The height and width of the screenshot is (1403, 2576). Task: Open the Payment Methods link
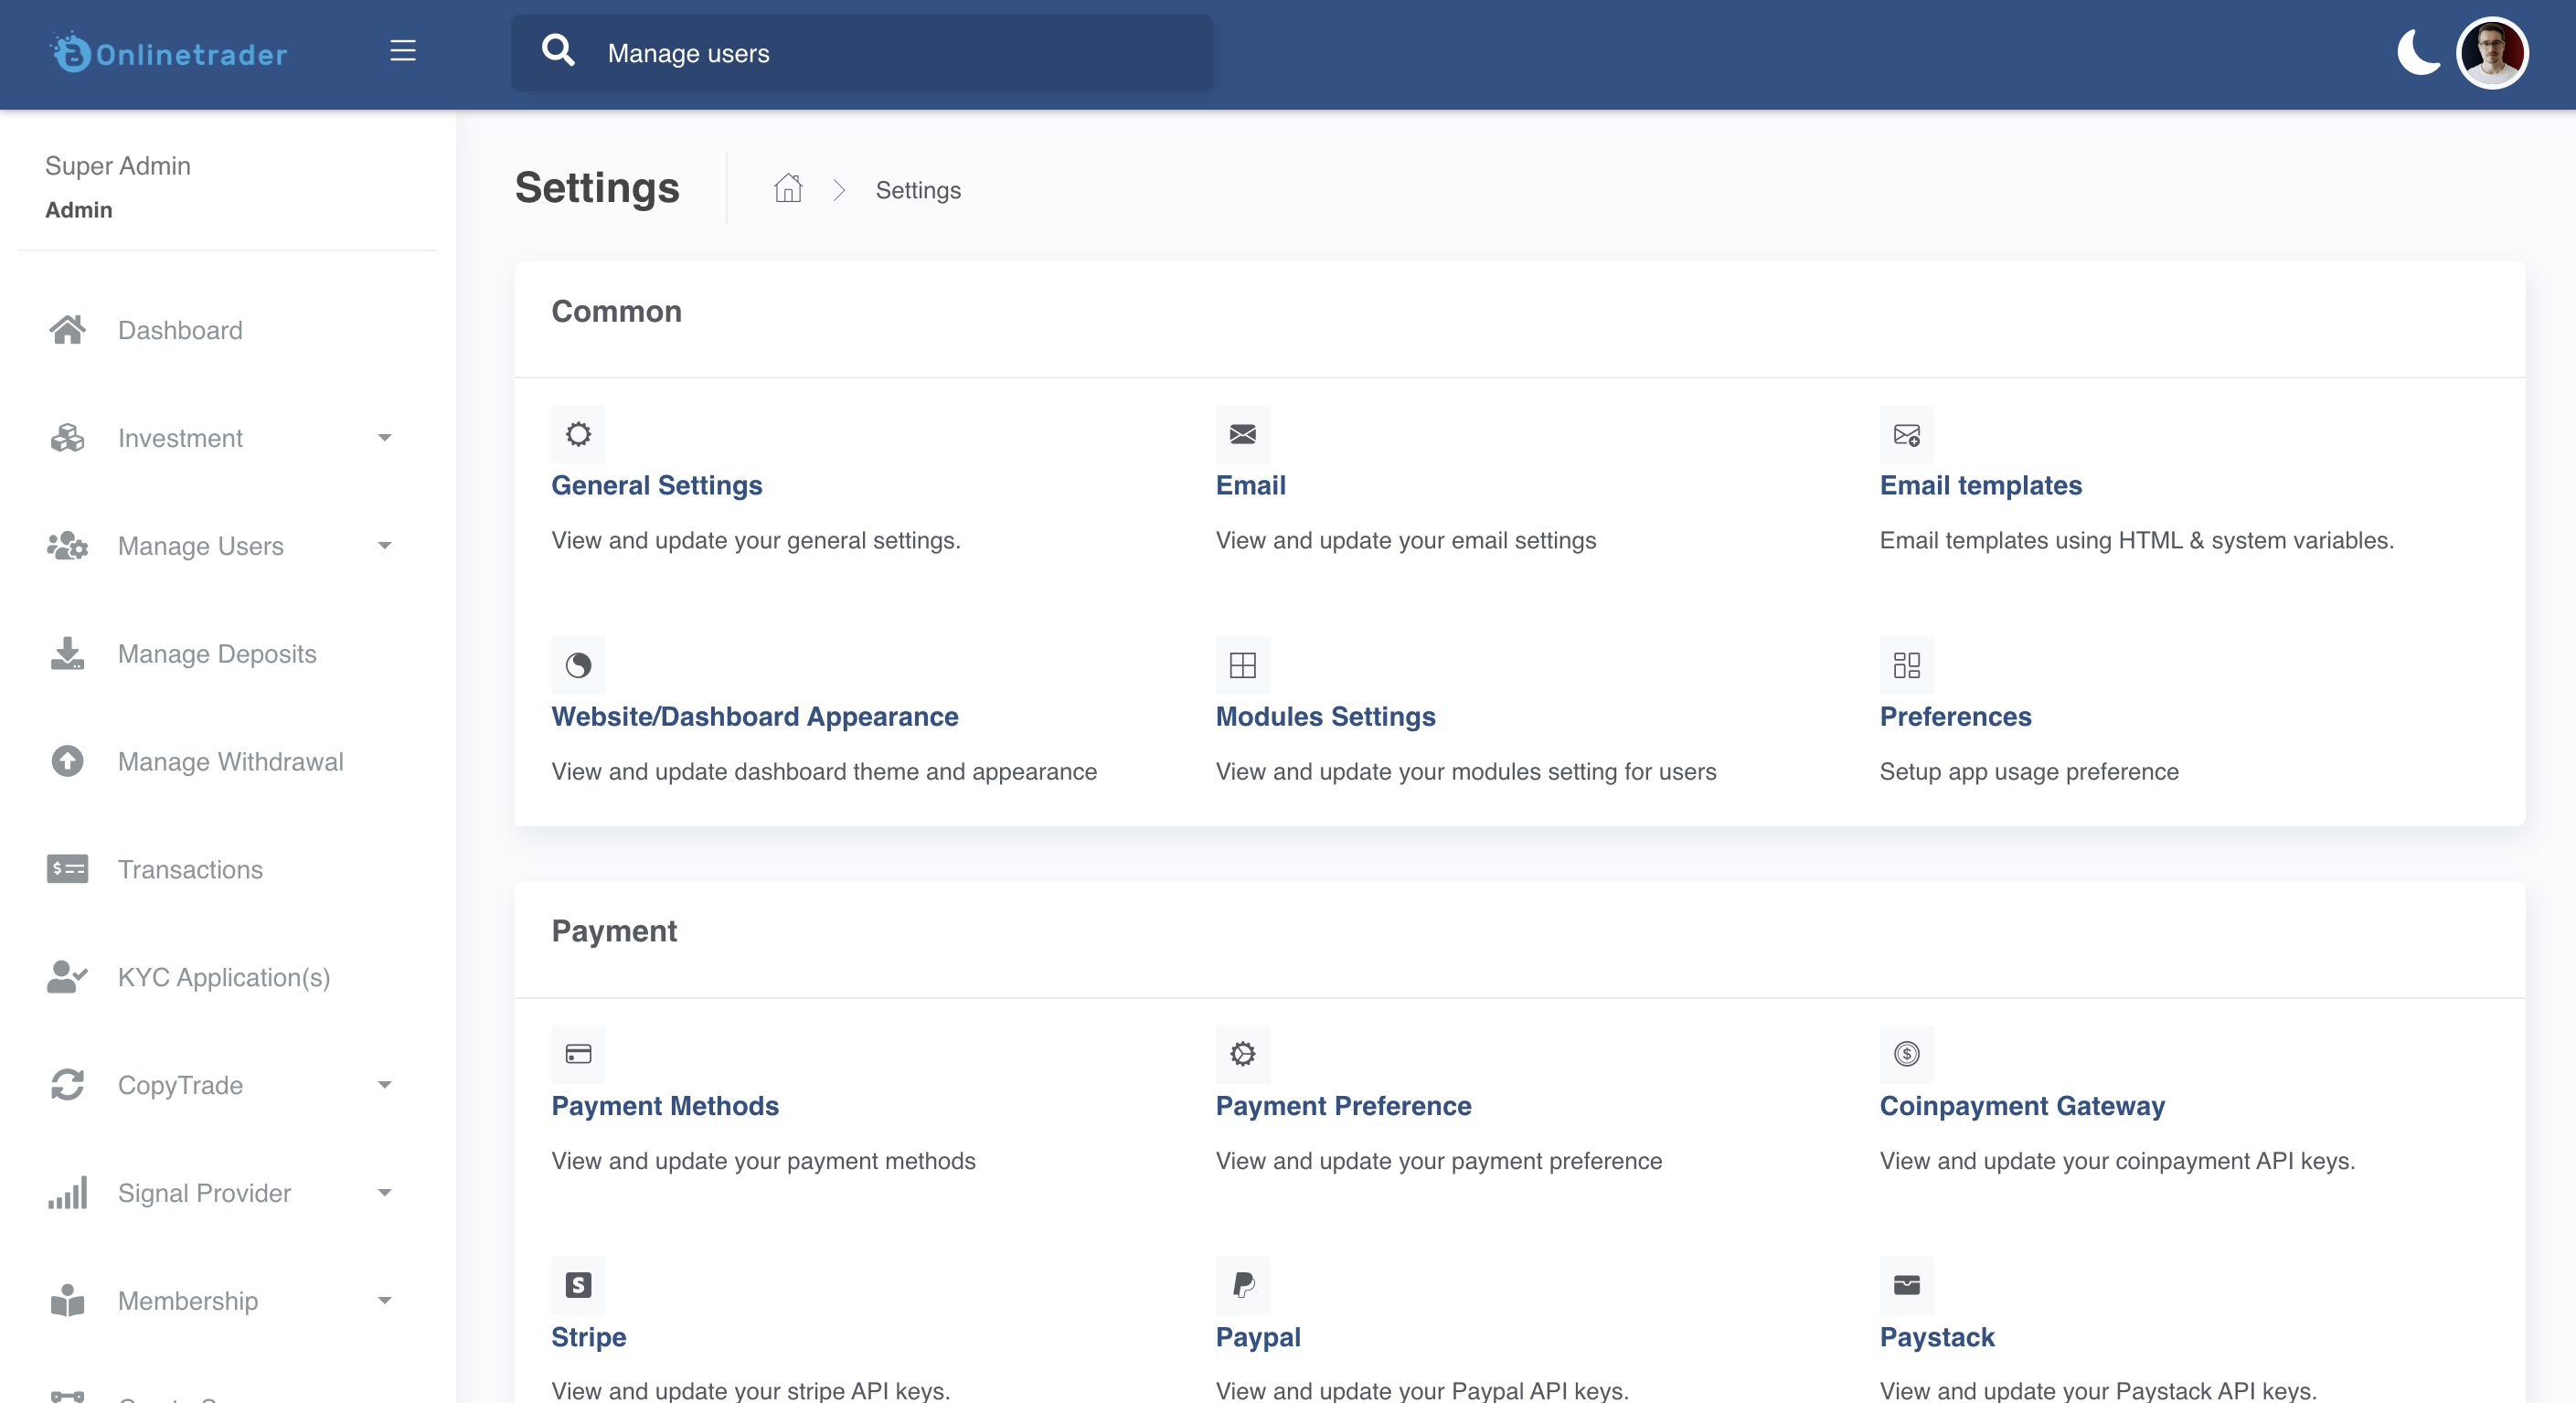click(x=665, y=1105)
